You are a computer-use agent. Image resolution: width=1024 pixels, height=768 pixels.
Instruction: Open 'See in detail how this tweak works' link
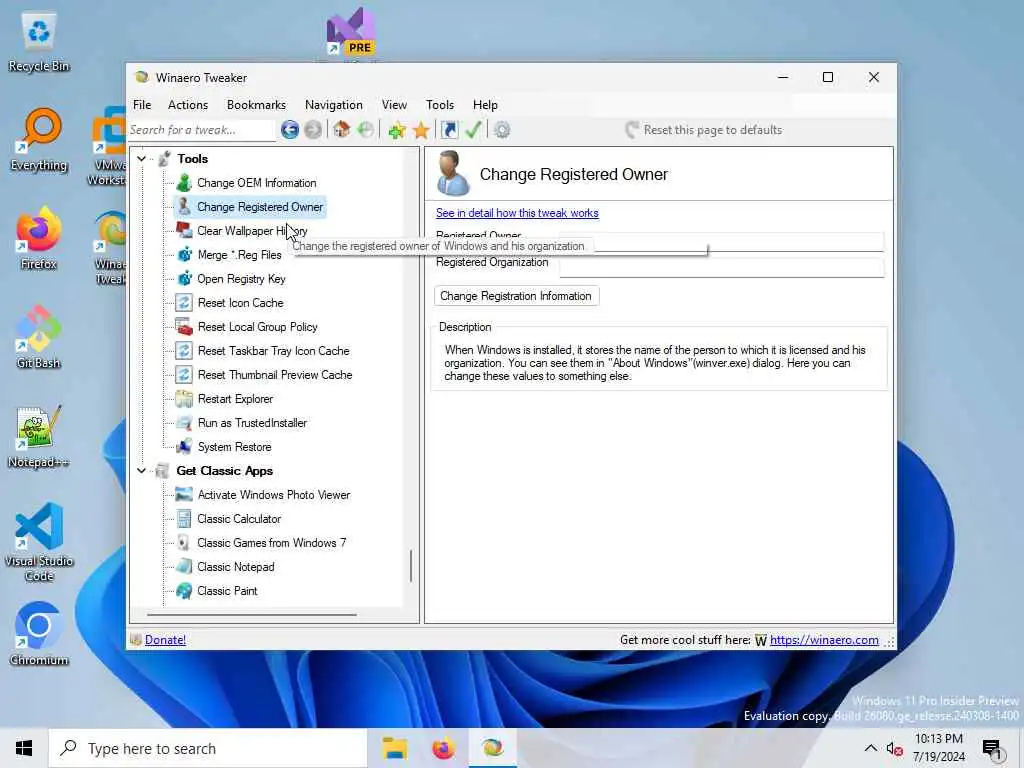tap(517, 213)
